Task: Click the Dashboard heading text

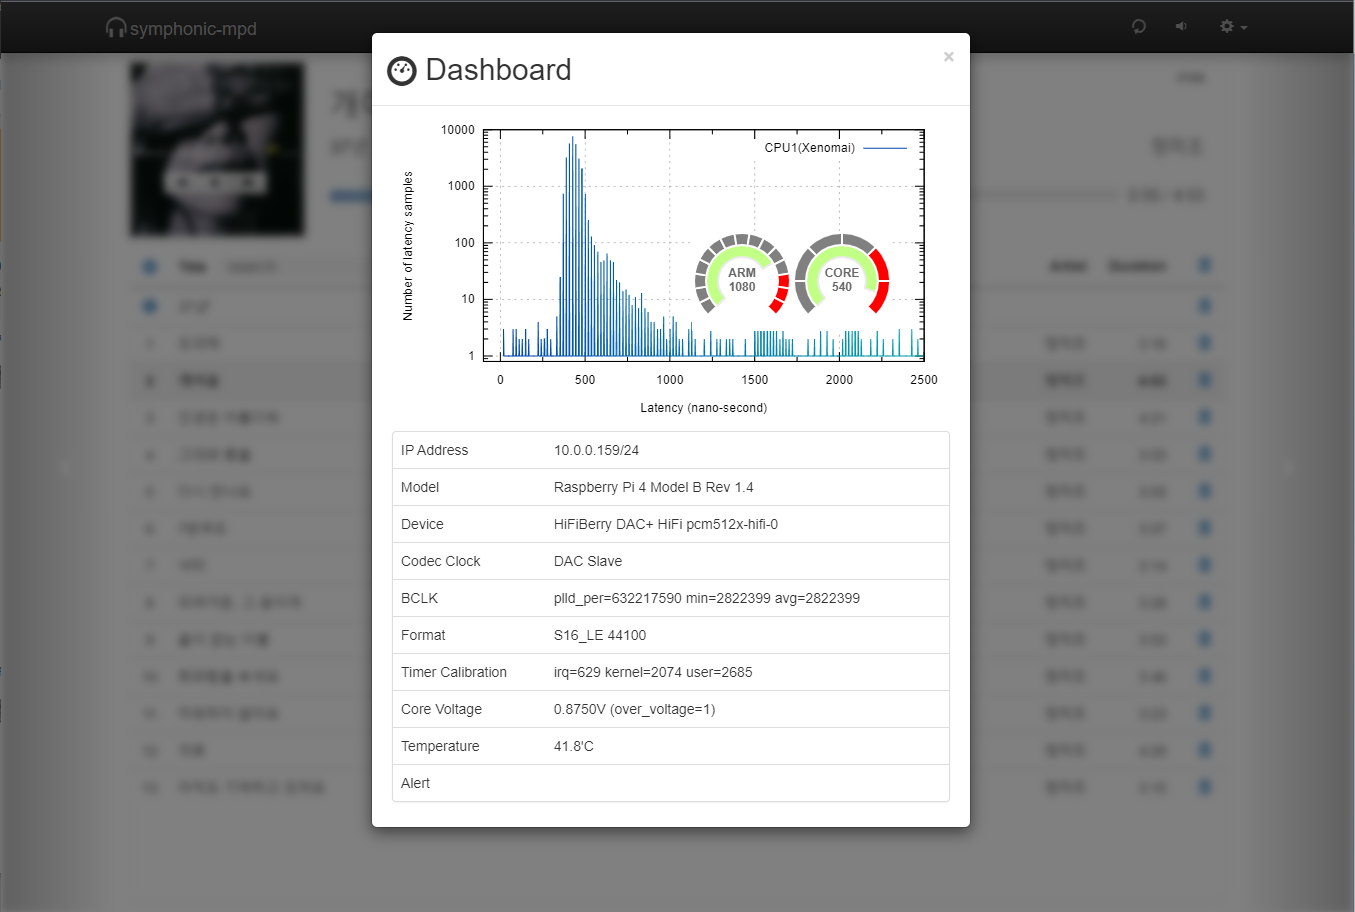Action: (498, 70)
